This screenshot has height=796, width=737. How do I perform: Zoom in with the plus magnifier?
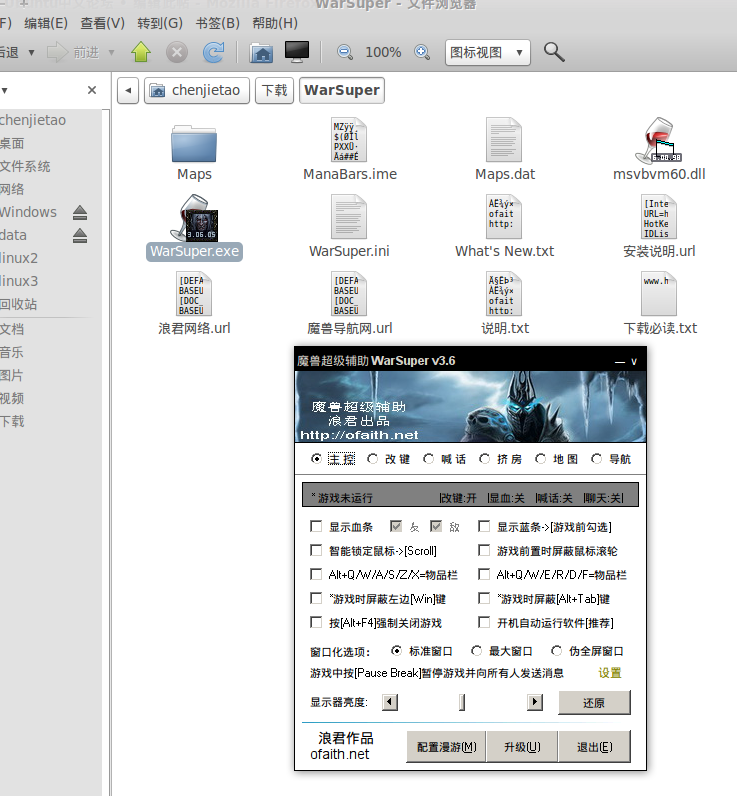coord(422,52)
